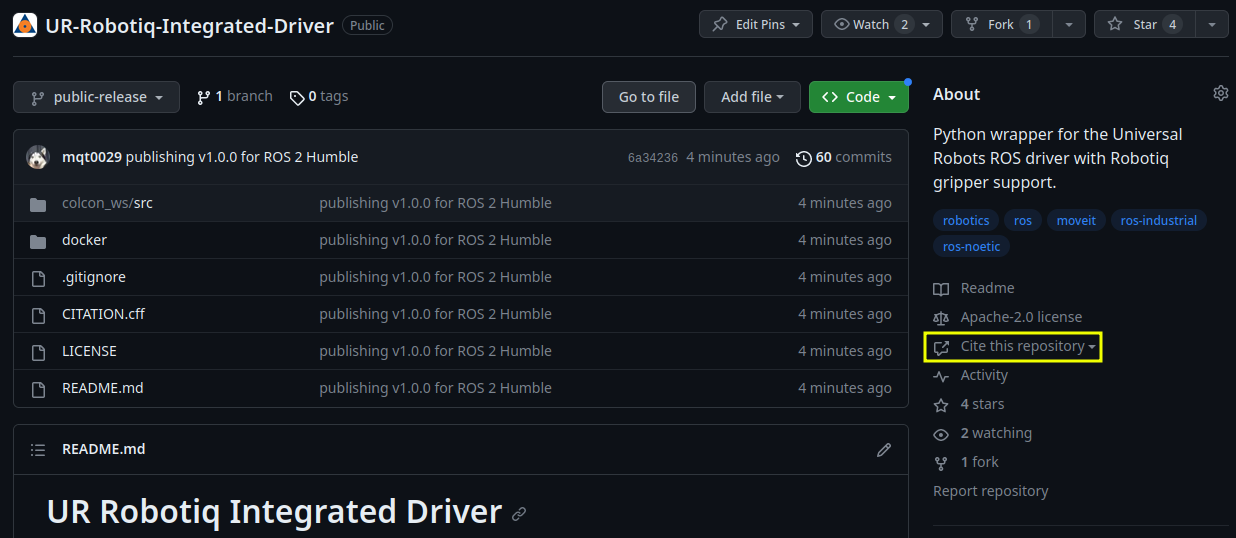Select the robotics topic tag

pyautogui.click(x=966, y=220)
